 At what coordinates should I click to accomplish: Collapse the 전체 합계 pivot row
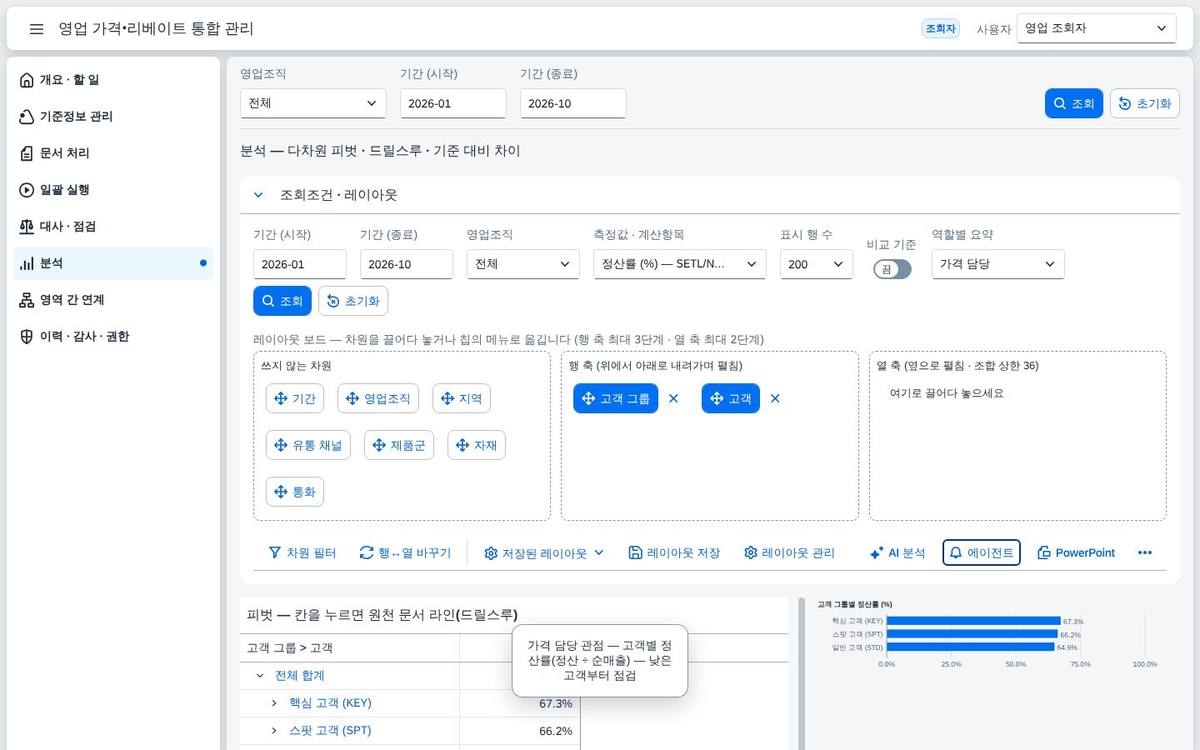260,676
